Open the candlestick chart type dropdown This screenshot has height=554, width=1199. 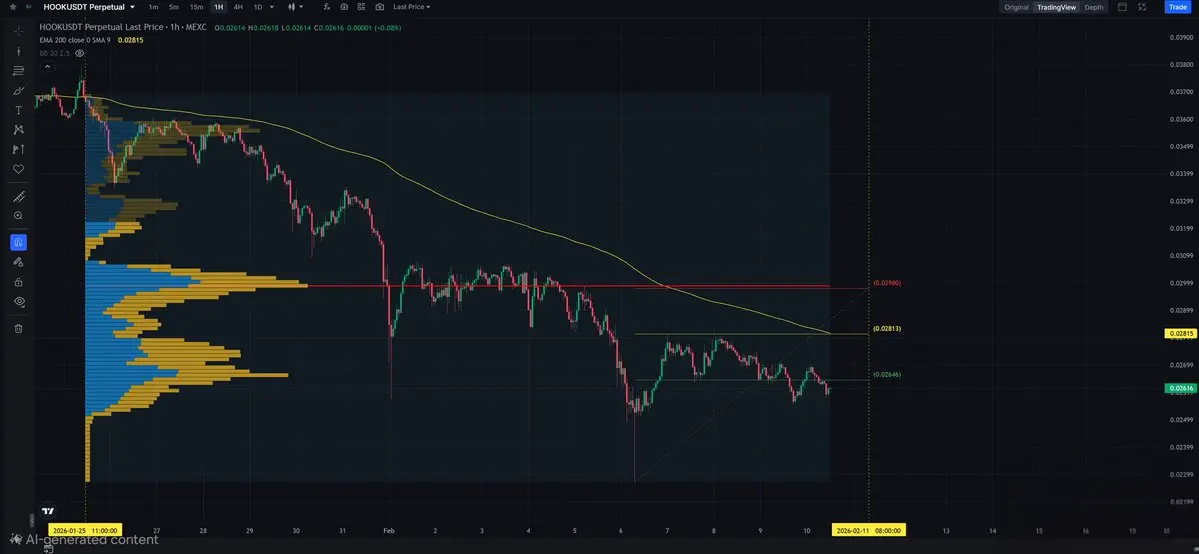(x=295, y=7)
